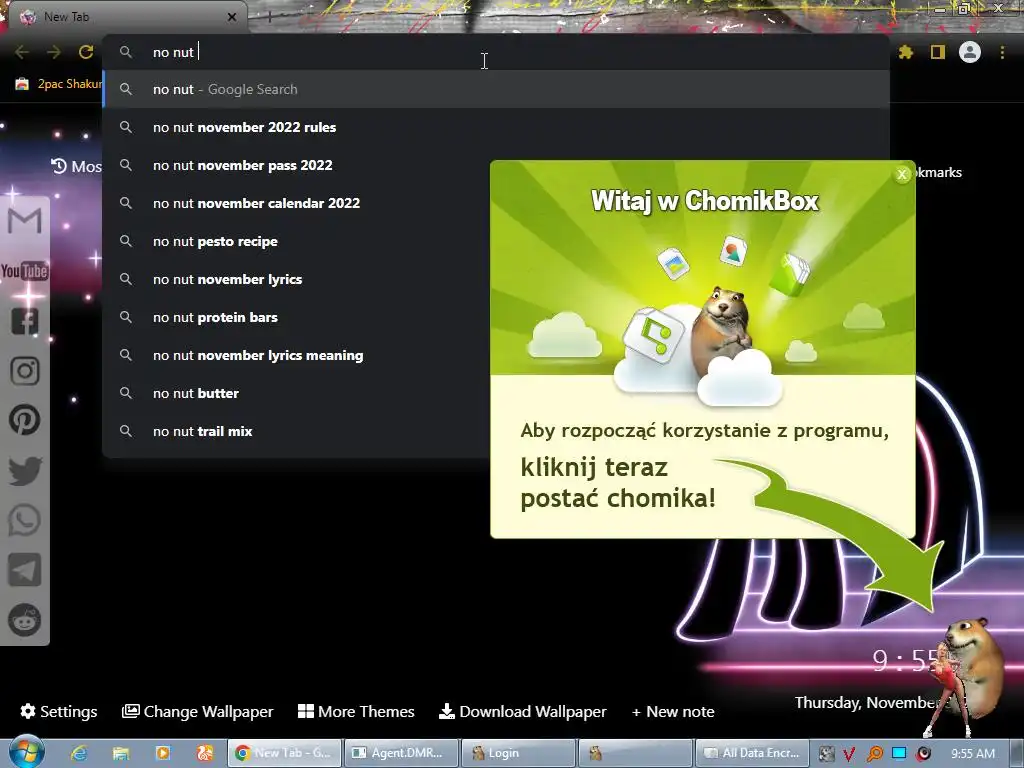Open the Extensions puzzle icon
Screen dimensions: 1024x768
(905, 52)
